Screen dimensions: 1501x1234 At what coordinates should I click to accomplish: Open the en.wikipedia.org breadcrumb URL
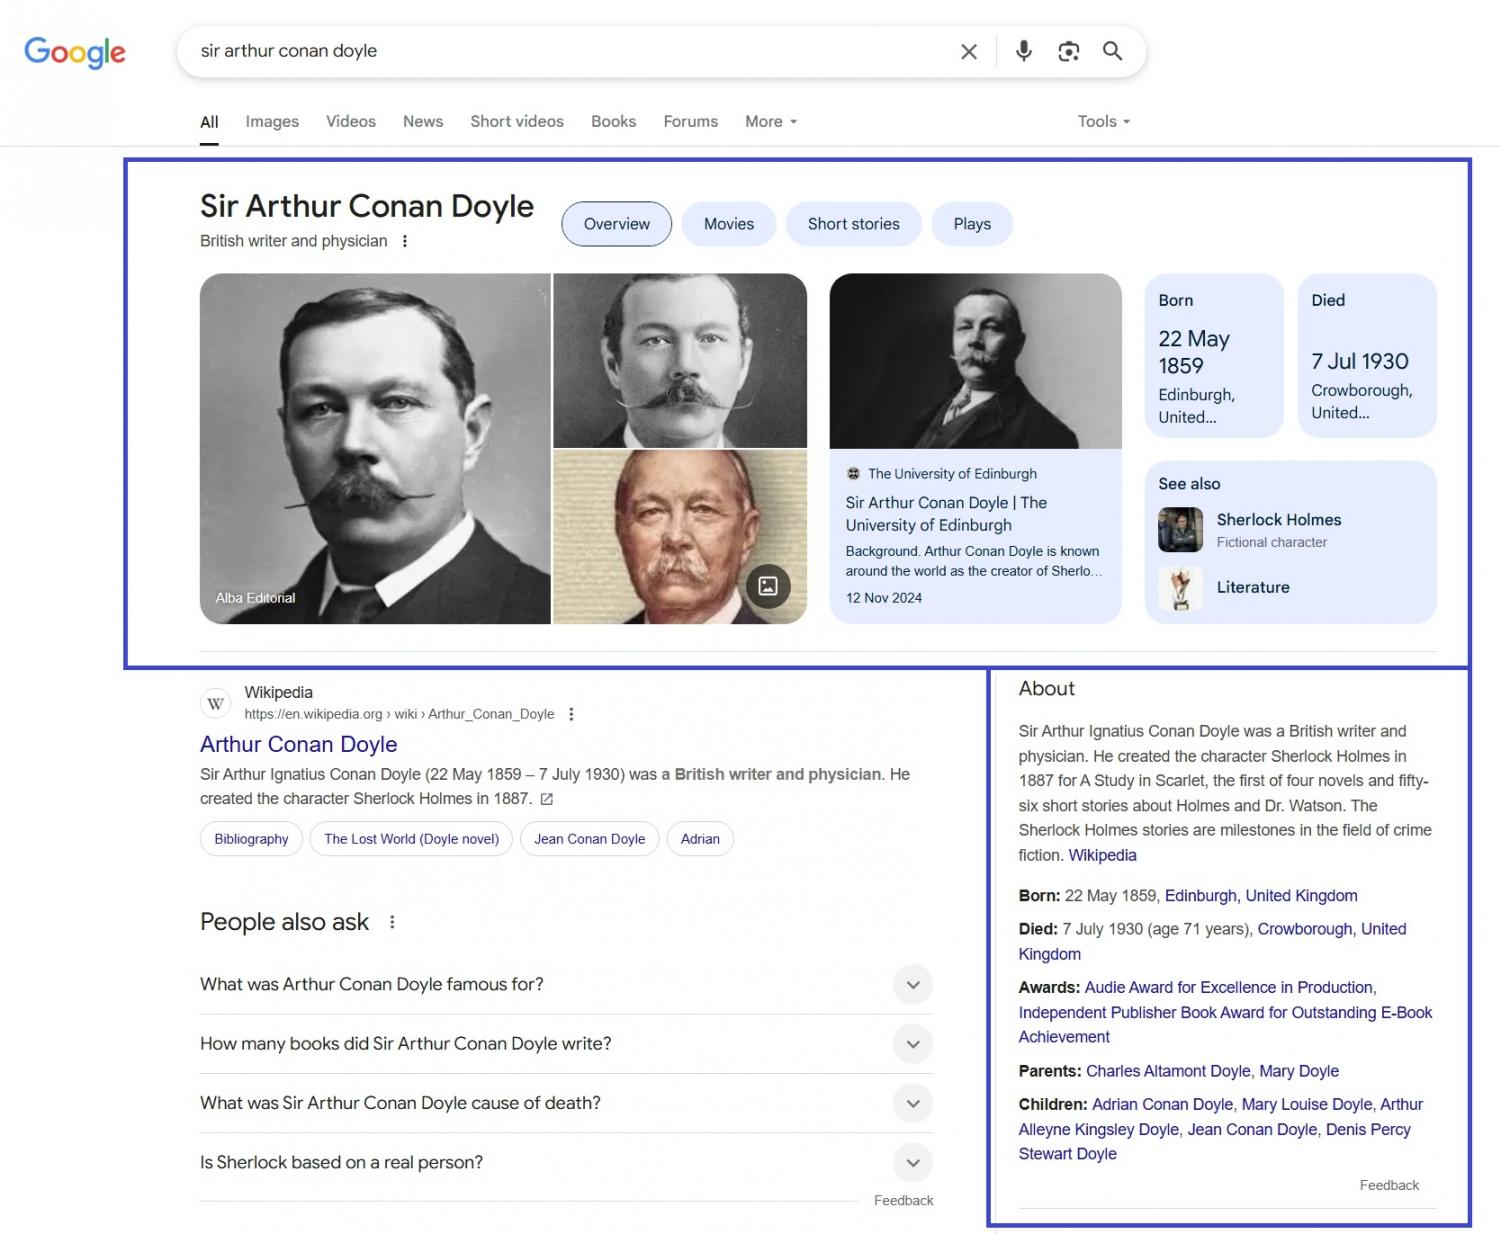[x=399, y=714]
